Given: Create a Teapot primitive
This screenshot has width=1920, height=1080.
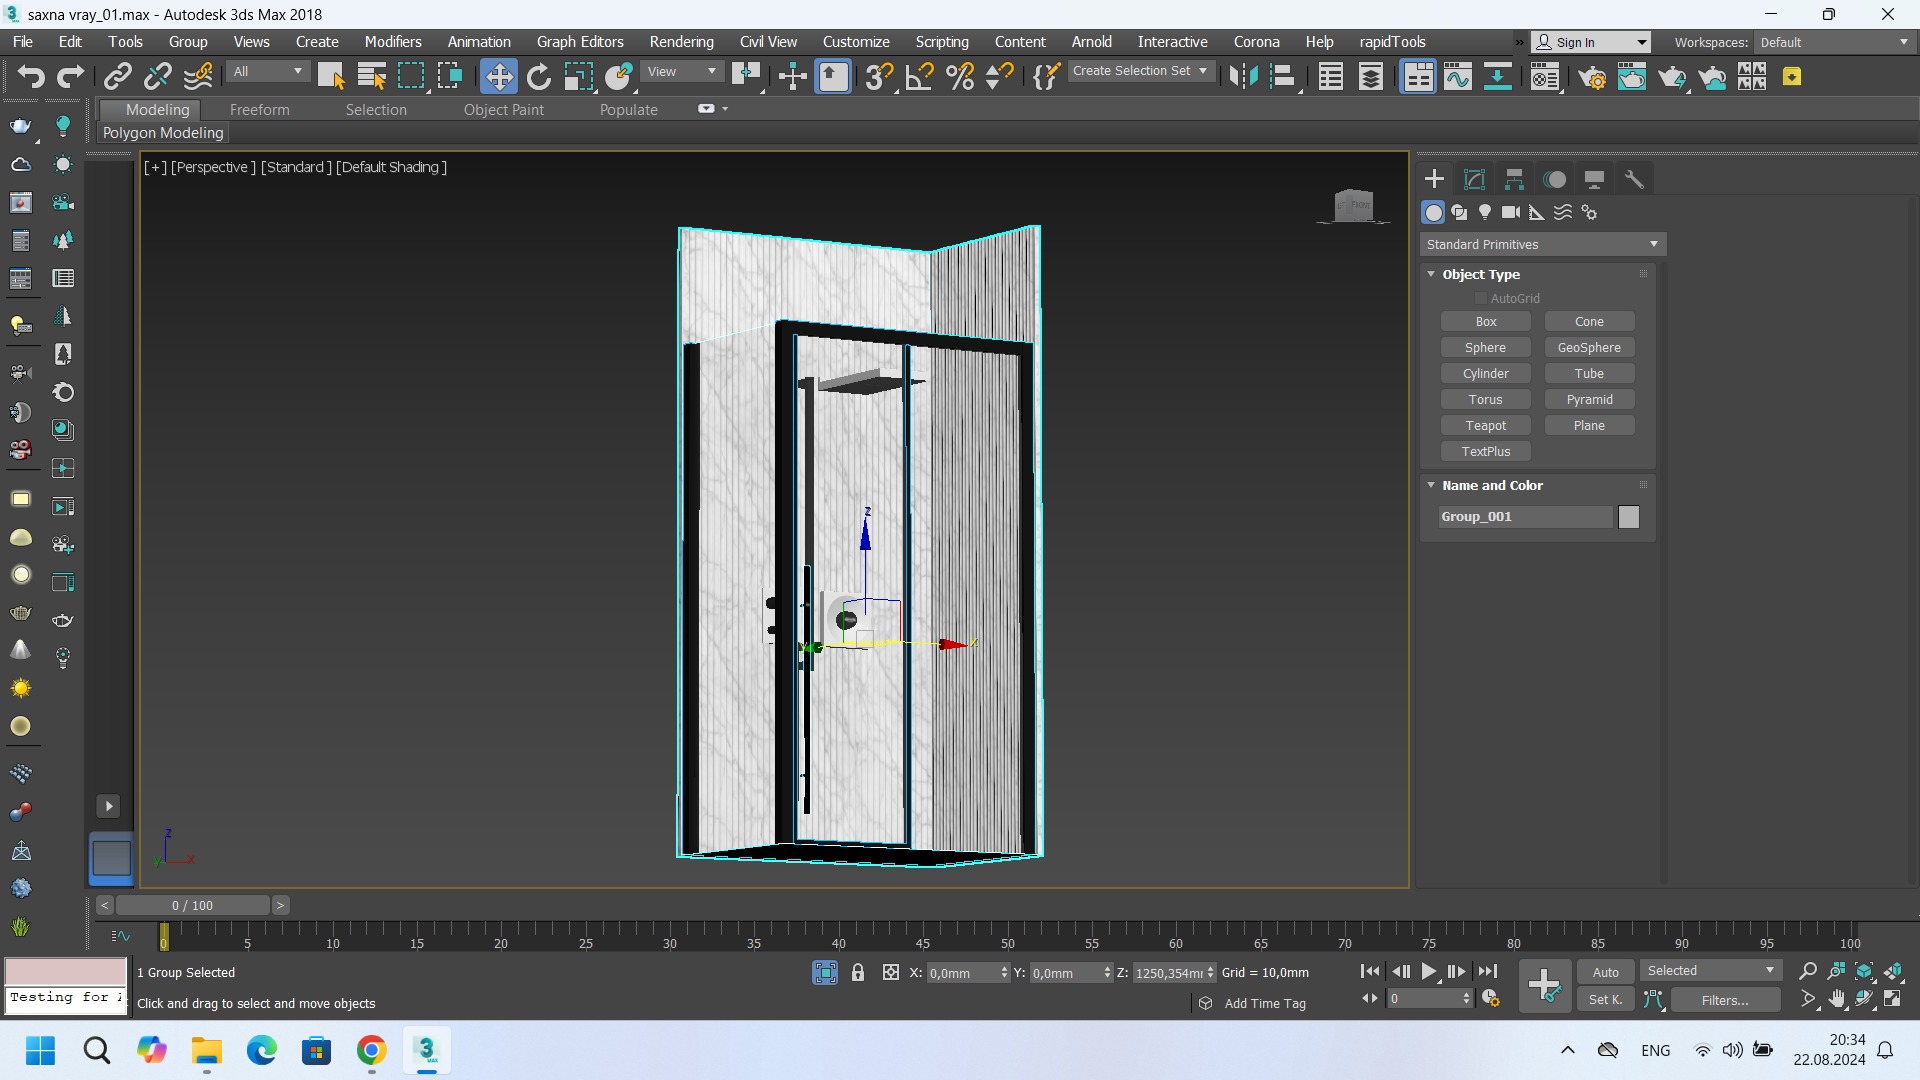Looking at the screenshot, I should [1486, 426].
